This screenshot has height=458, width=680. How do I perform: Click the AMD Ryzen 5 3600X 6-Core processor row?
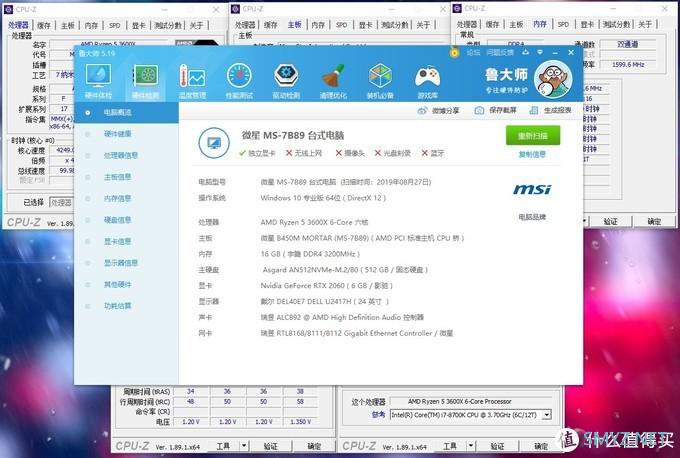coord(314,222)
